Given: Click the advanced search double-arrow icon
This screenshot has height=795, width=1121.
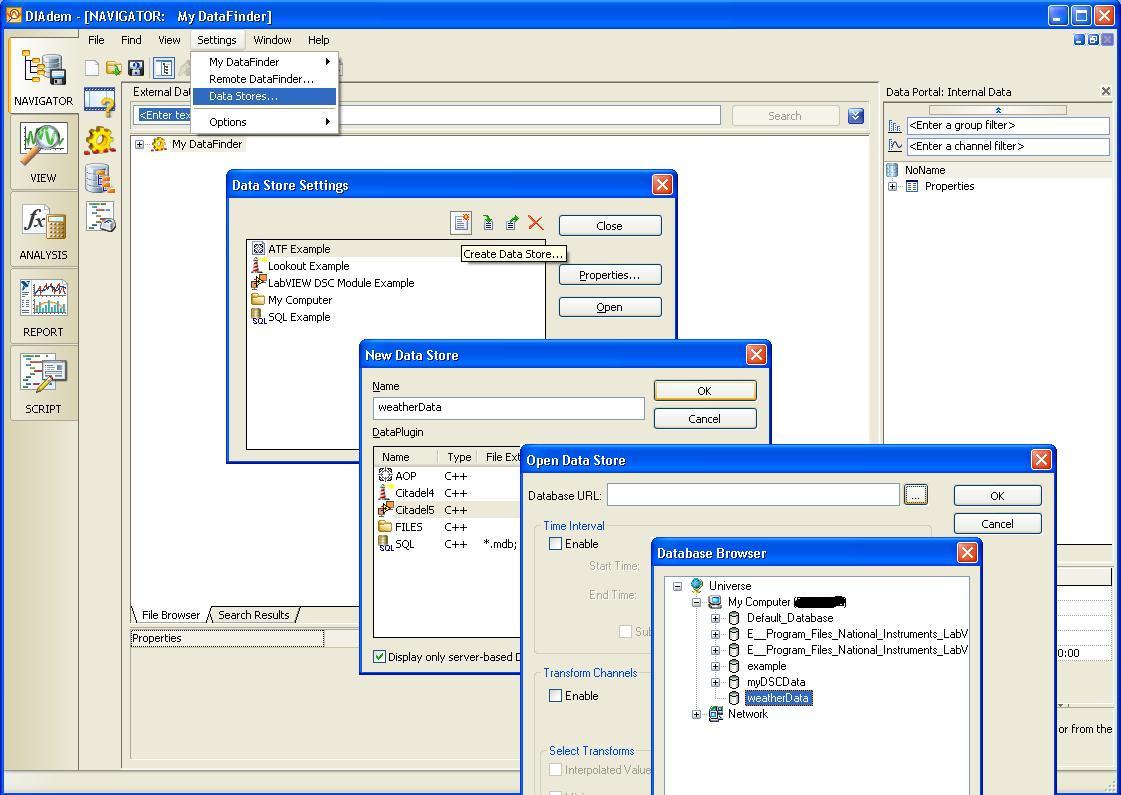Looking at the screenshot, I should coord(856,116).
